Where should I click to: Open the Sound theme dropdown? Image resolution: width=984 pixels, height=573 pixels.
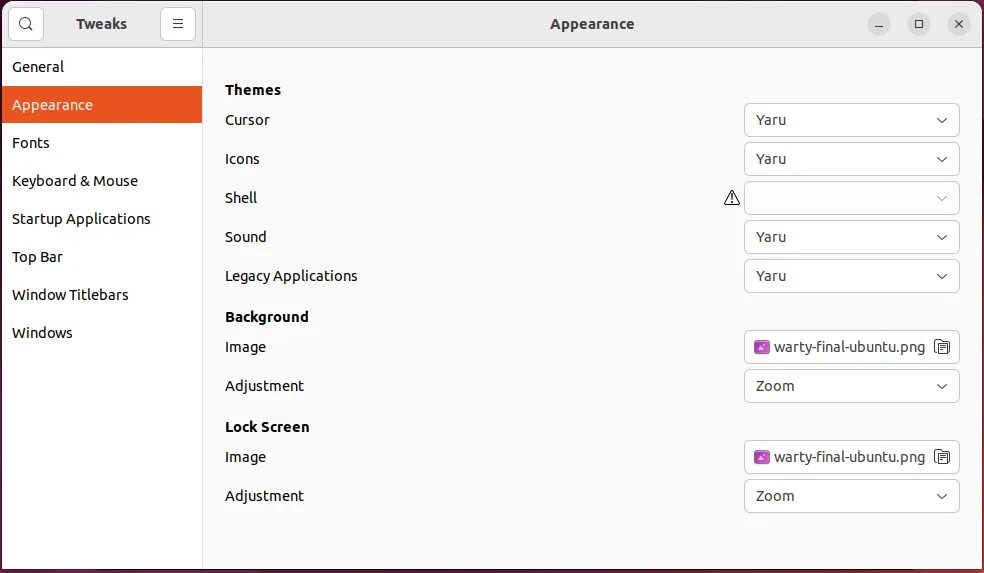pos(851,237)
